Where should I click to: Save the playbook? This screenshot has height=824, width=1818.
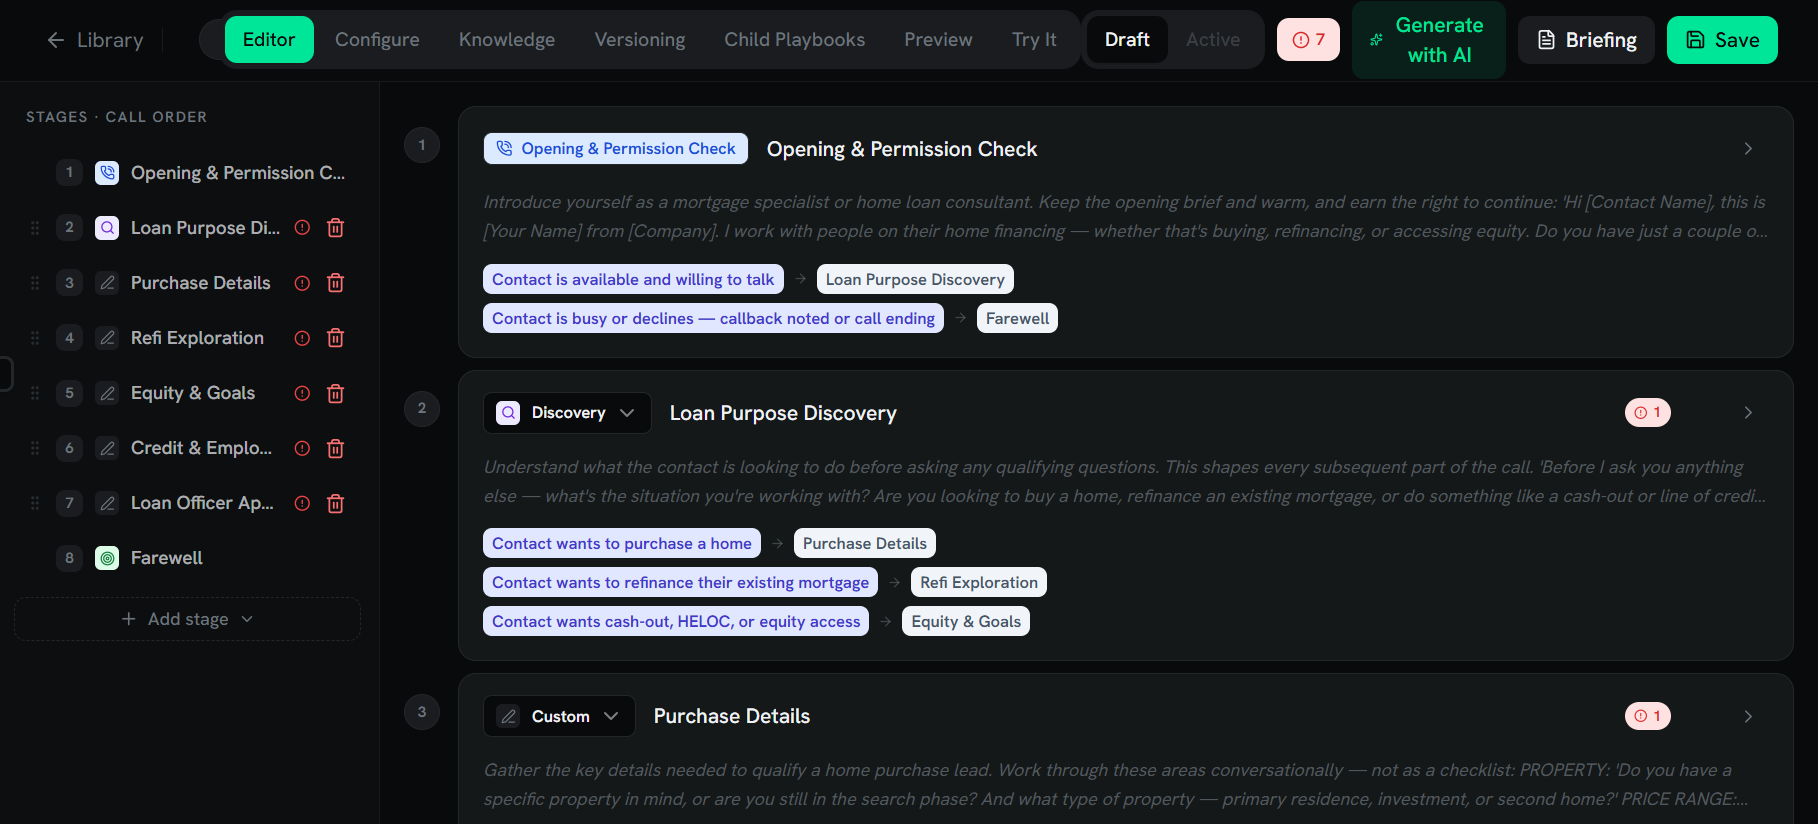[x=1722, y=40]
